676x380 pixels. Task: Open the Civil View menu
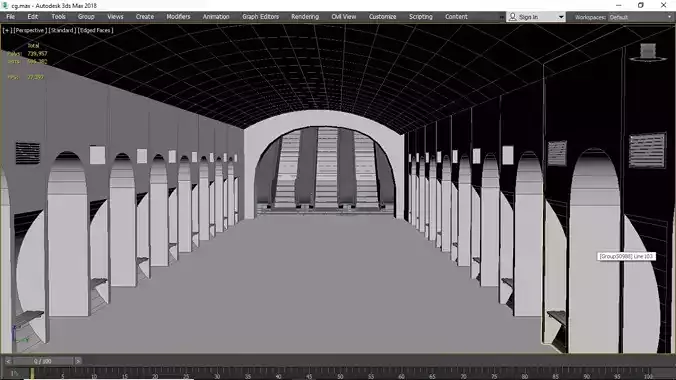[344, 17]
